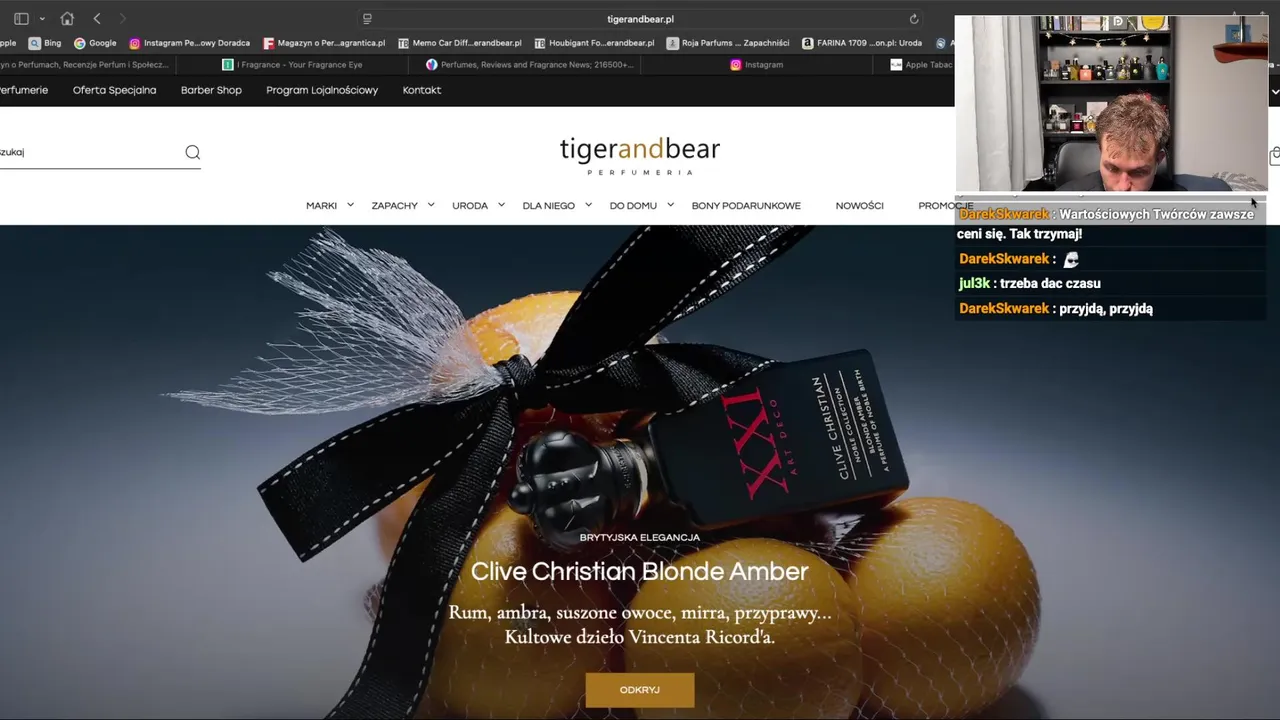Open the Magazyn o Perfumach Fragrantica bookmark

324,43
